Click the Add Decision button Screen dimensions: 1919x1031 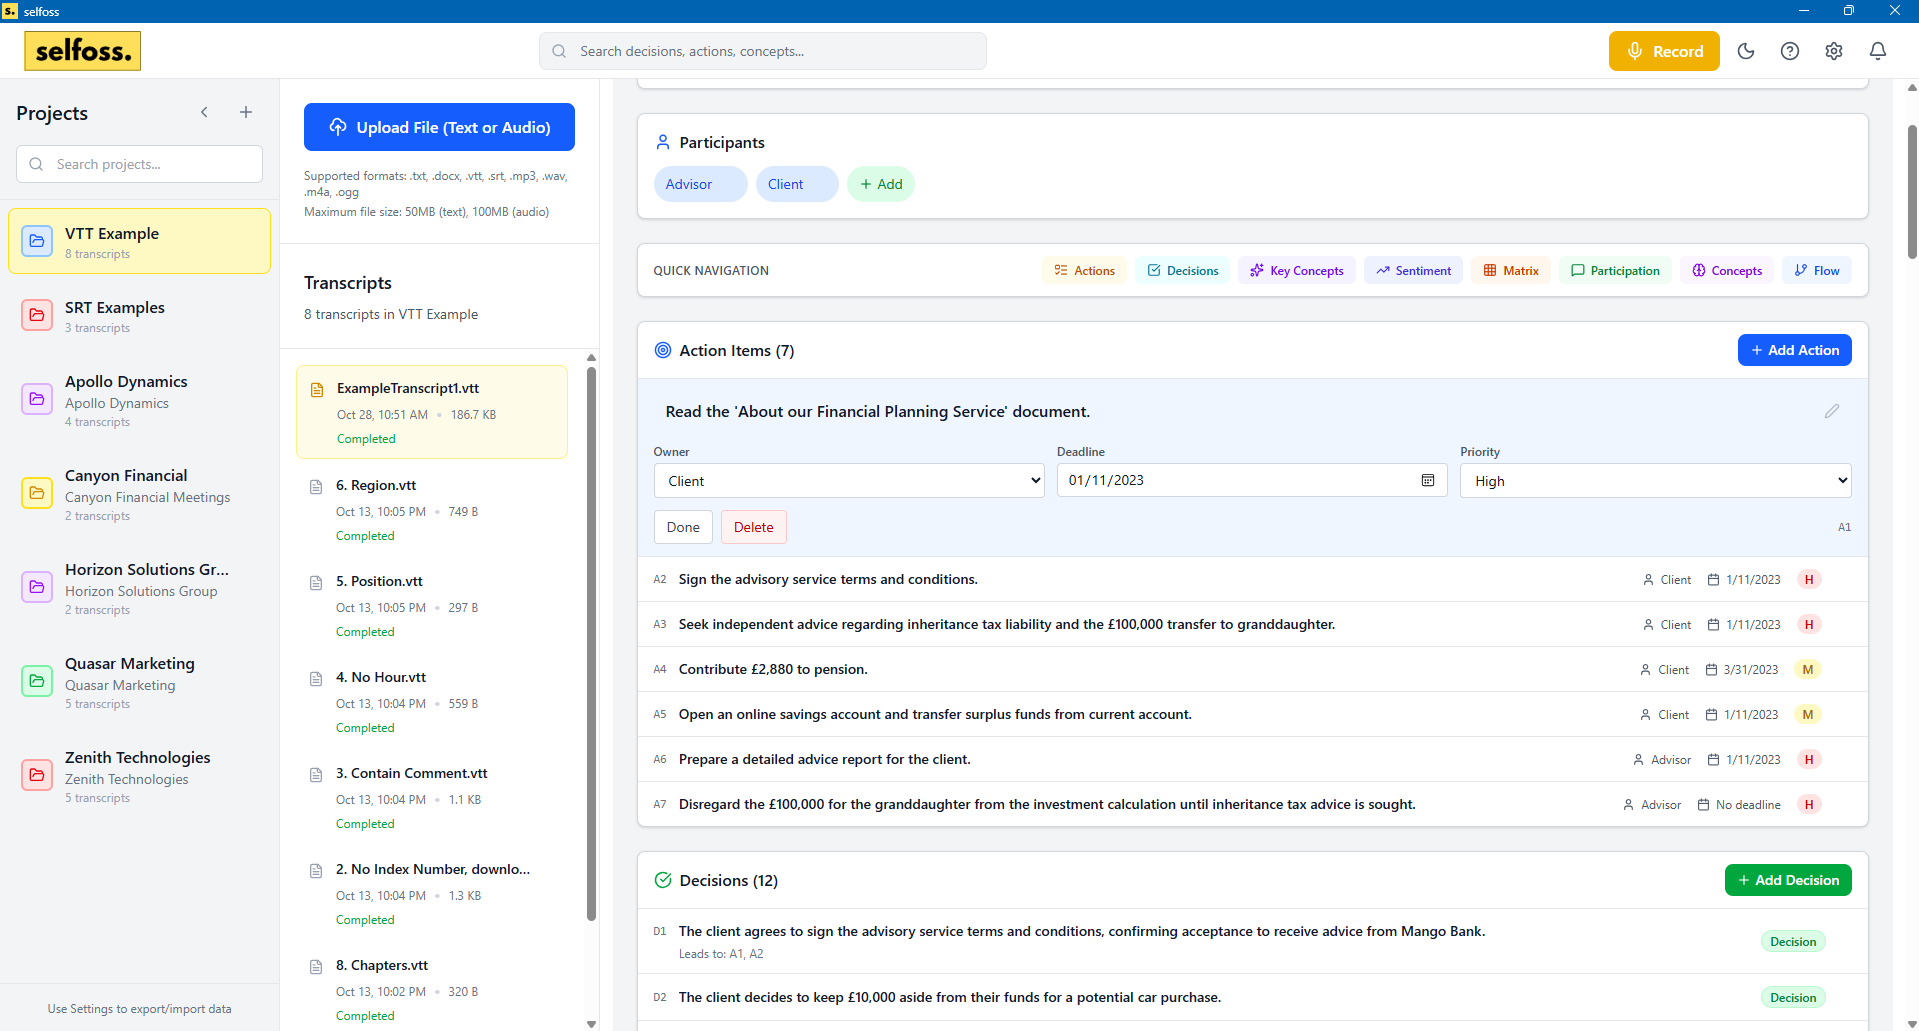(1788, 880)
